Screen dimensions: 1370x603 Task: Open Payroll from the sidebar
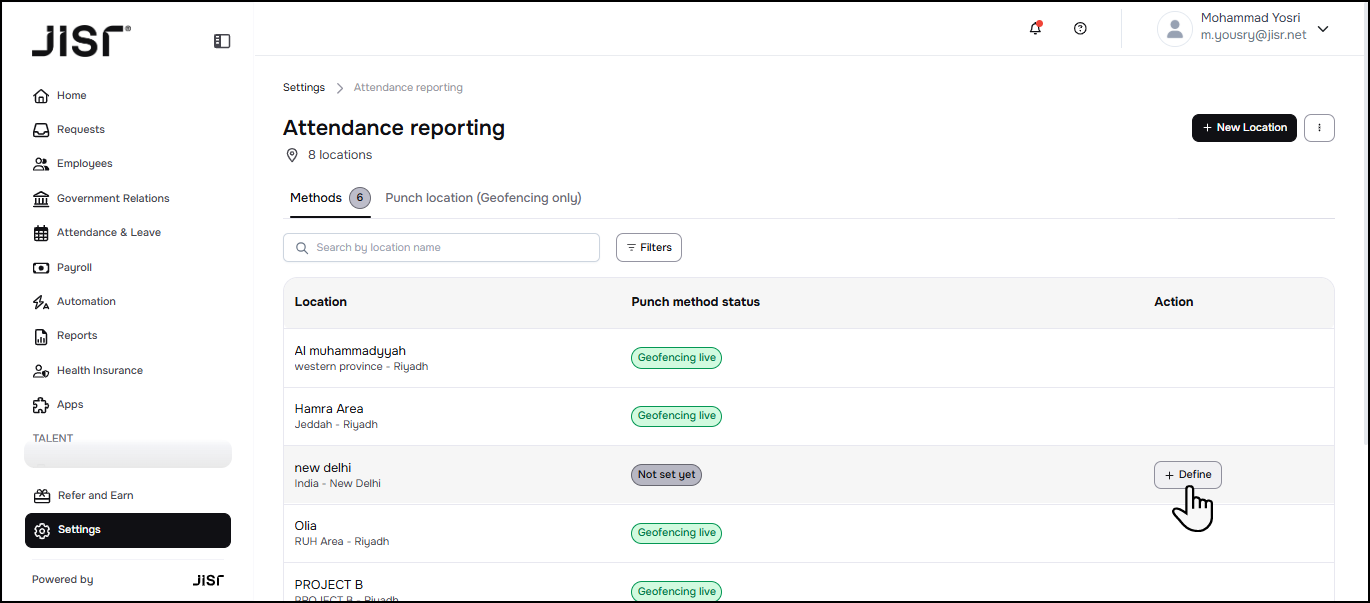(x=74, y=268)
